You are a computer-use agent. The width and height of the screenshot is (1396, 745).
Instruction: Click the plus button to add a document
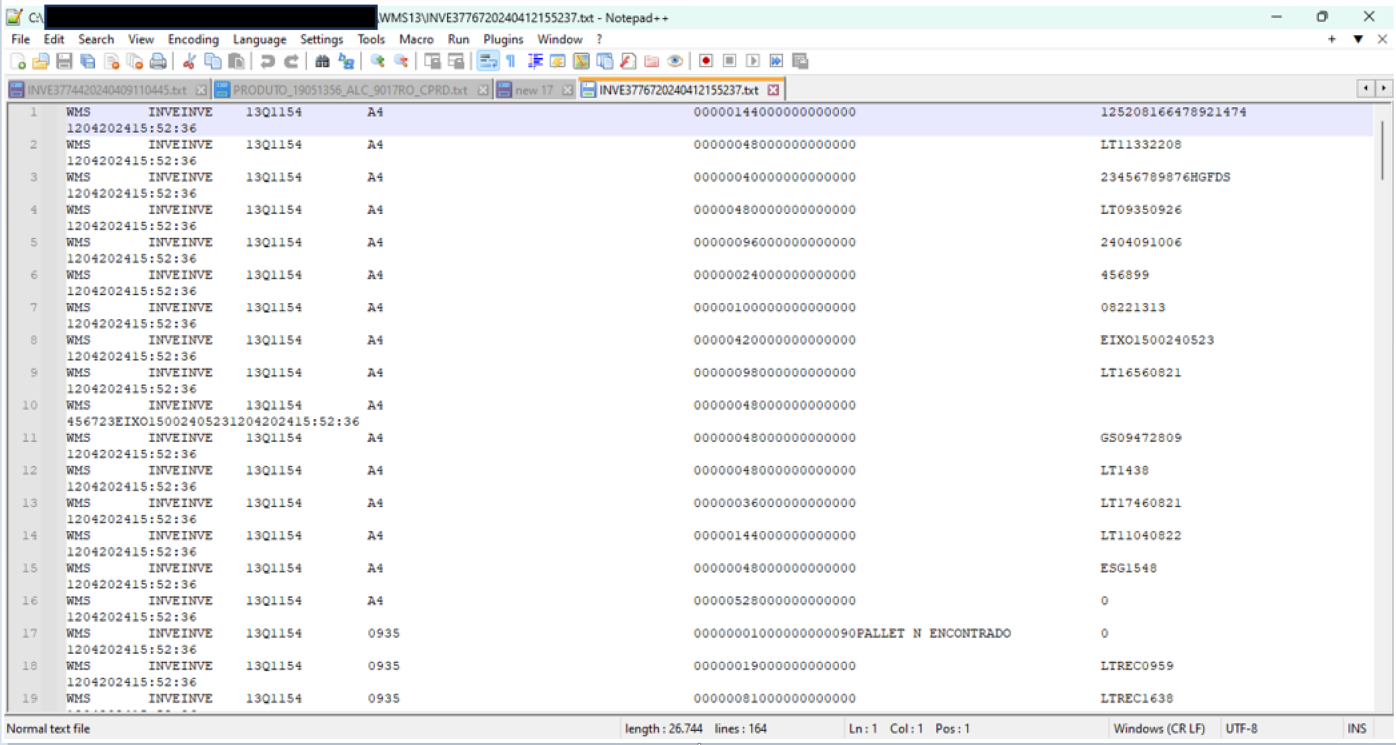(1332, 39)
